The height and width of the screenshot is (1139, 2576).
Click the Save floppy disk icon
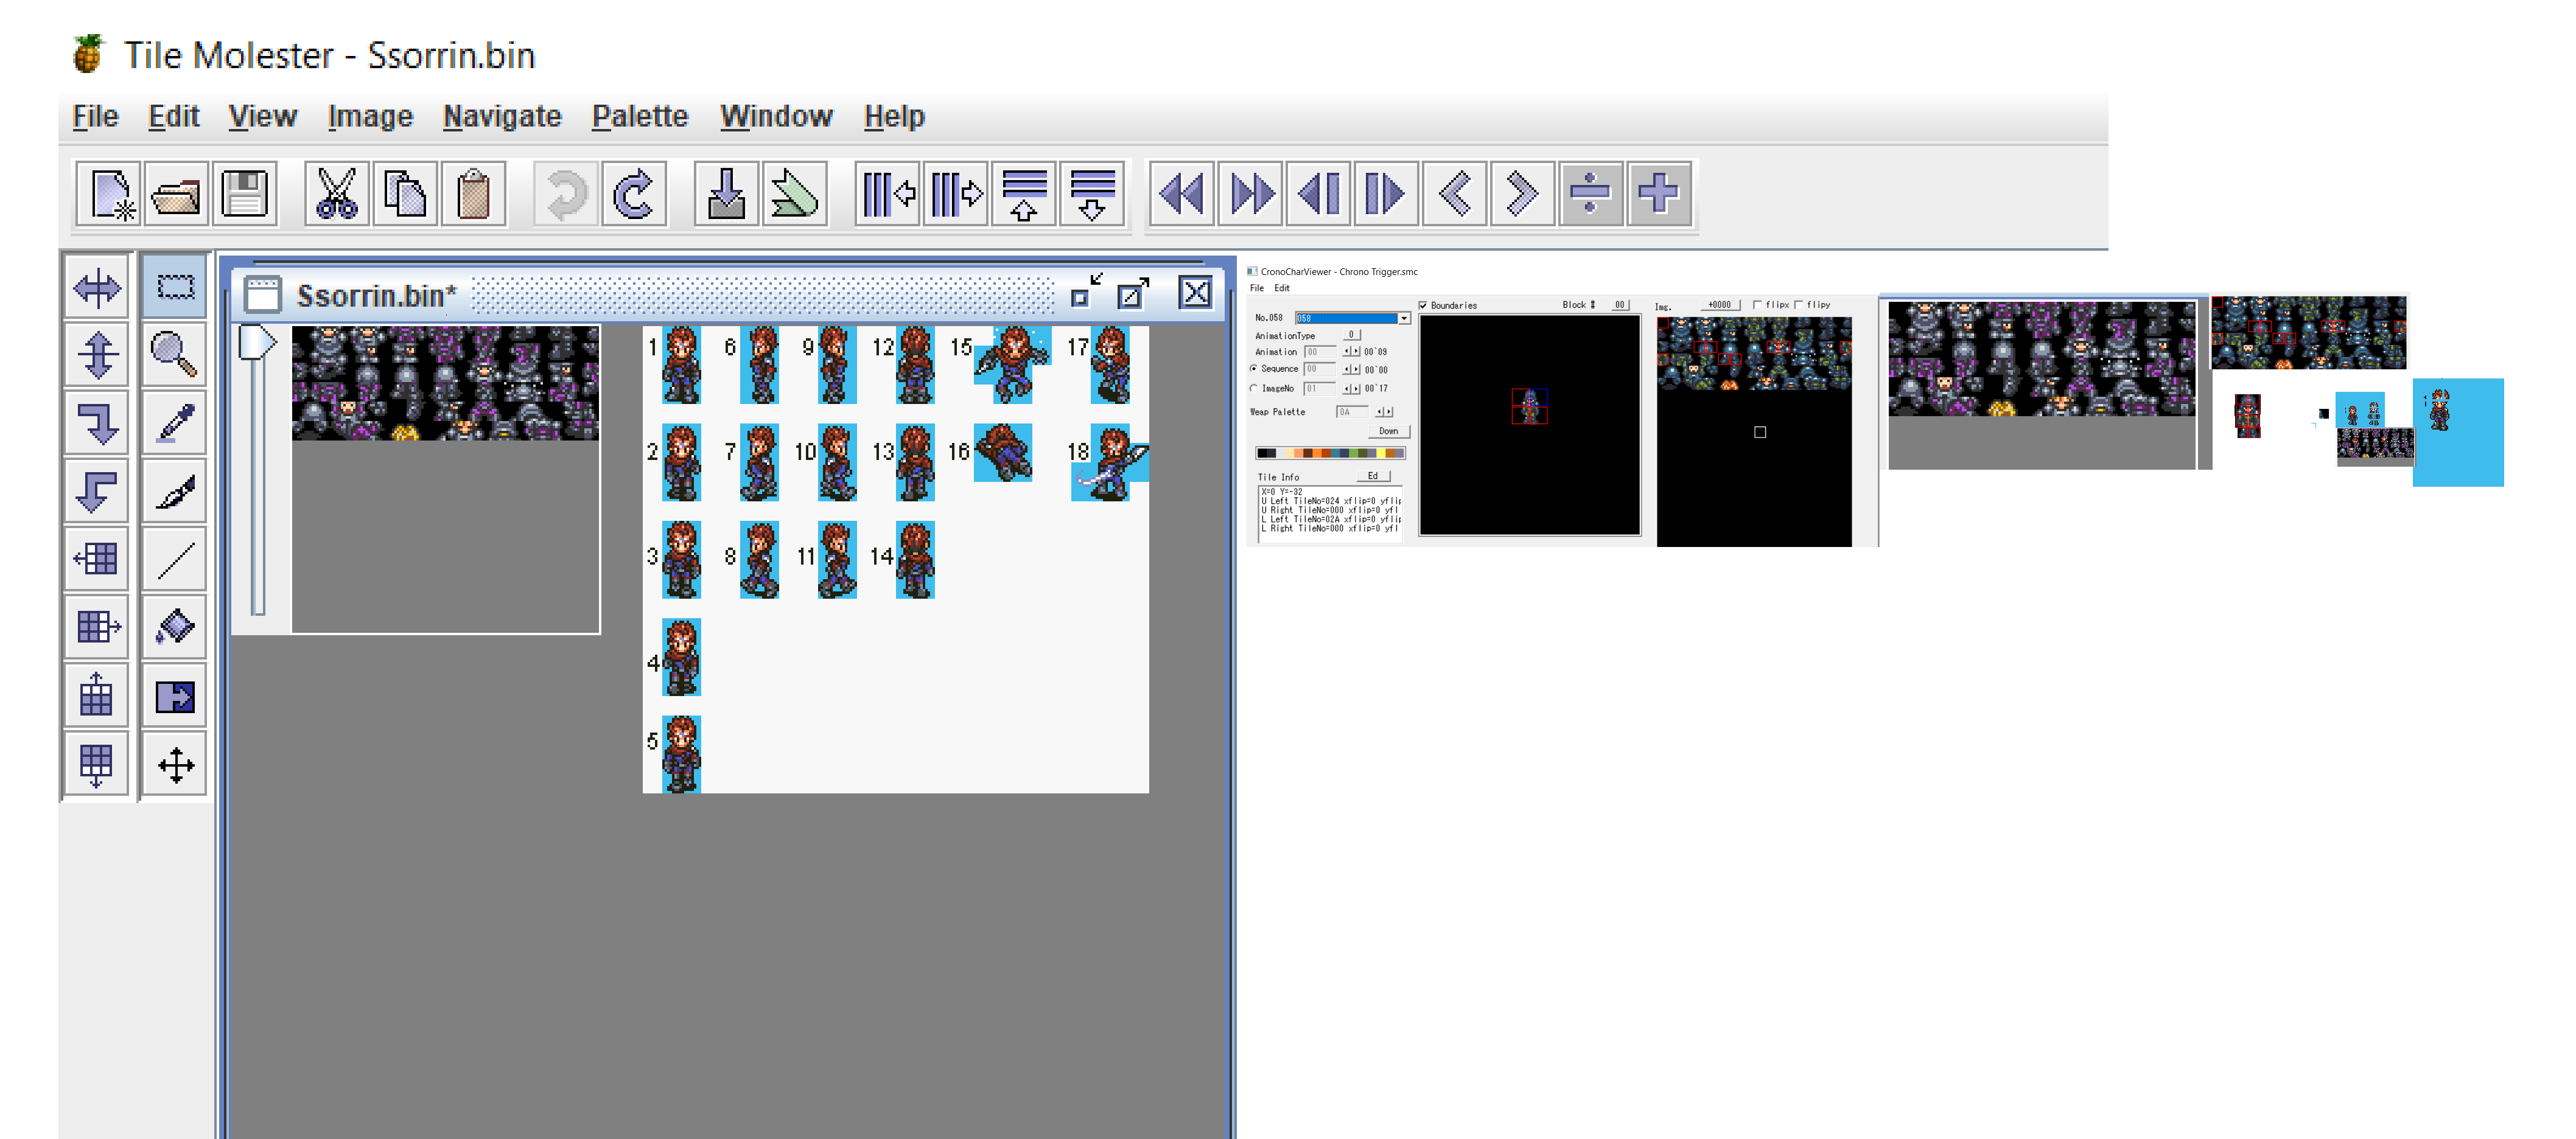[244, 194]
